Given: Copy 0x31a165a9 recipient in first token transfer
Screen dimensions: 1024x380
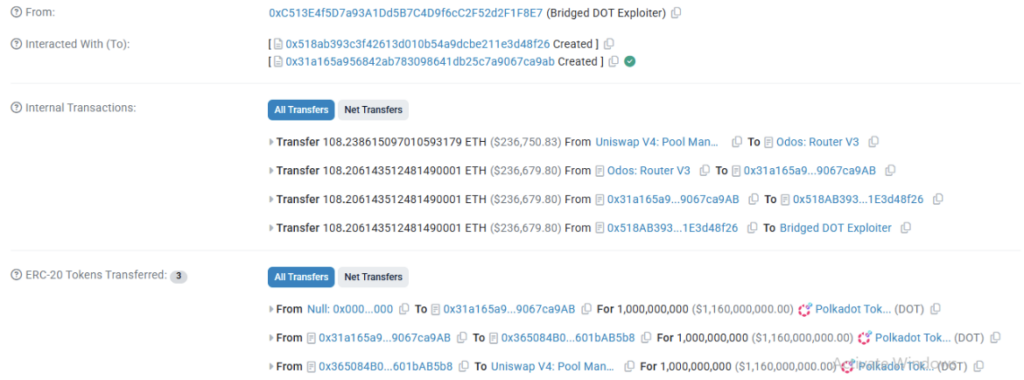Looking at the screenshot, I should tap(586, 309).
